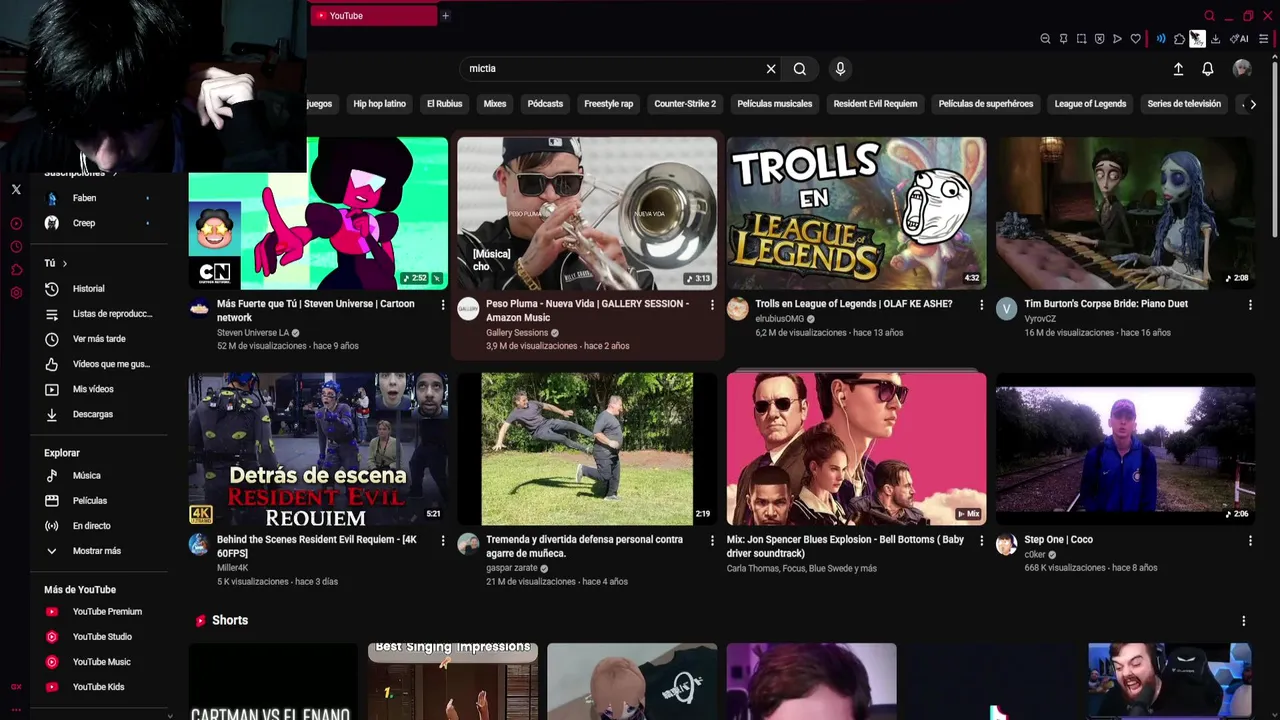Click the pinboard pin icon in the browser toolbar

point(1063,39)
